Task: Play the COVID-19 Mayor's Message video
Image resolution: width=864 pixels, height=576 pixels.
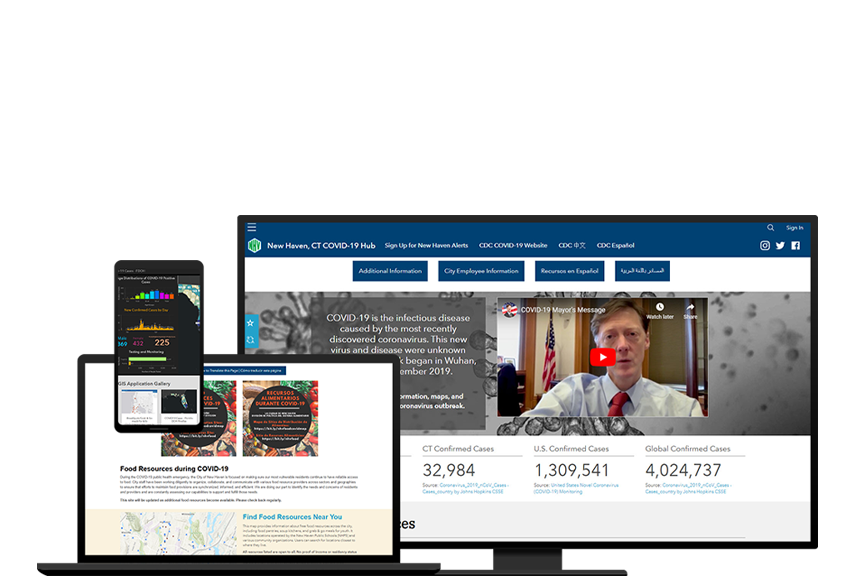Action: click(x=603, y=357)
